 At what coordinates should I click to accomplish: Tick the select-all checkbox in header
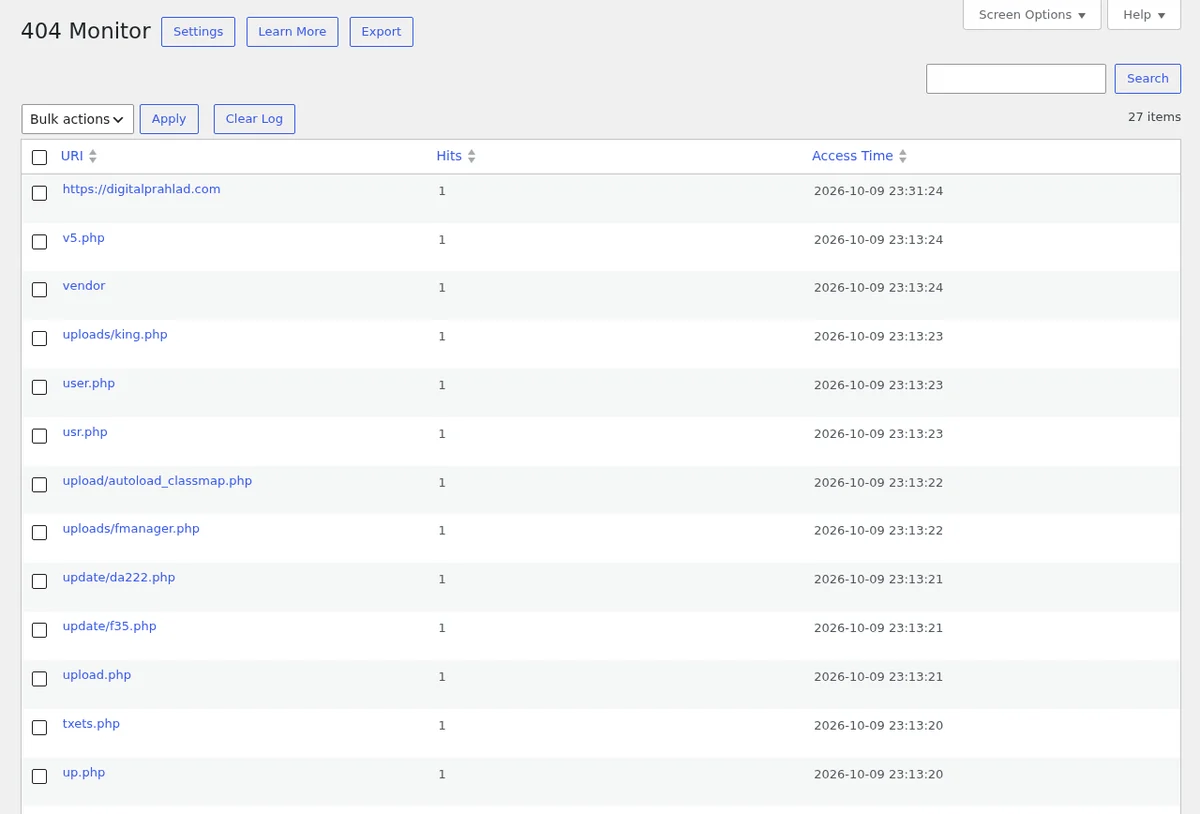[39, 157]
